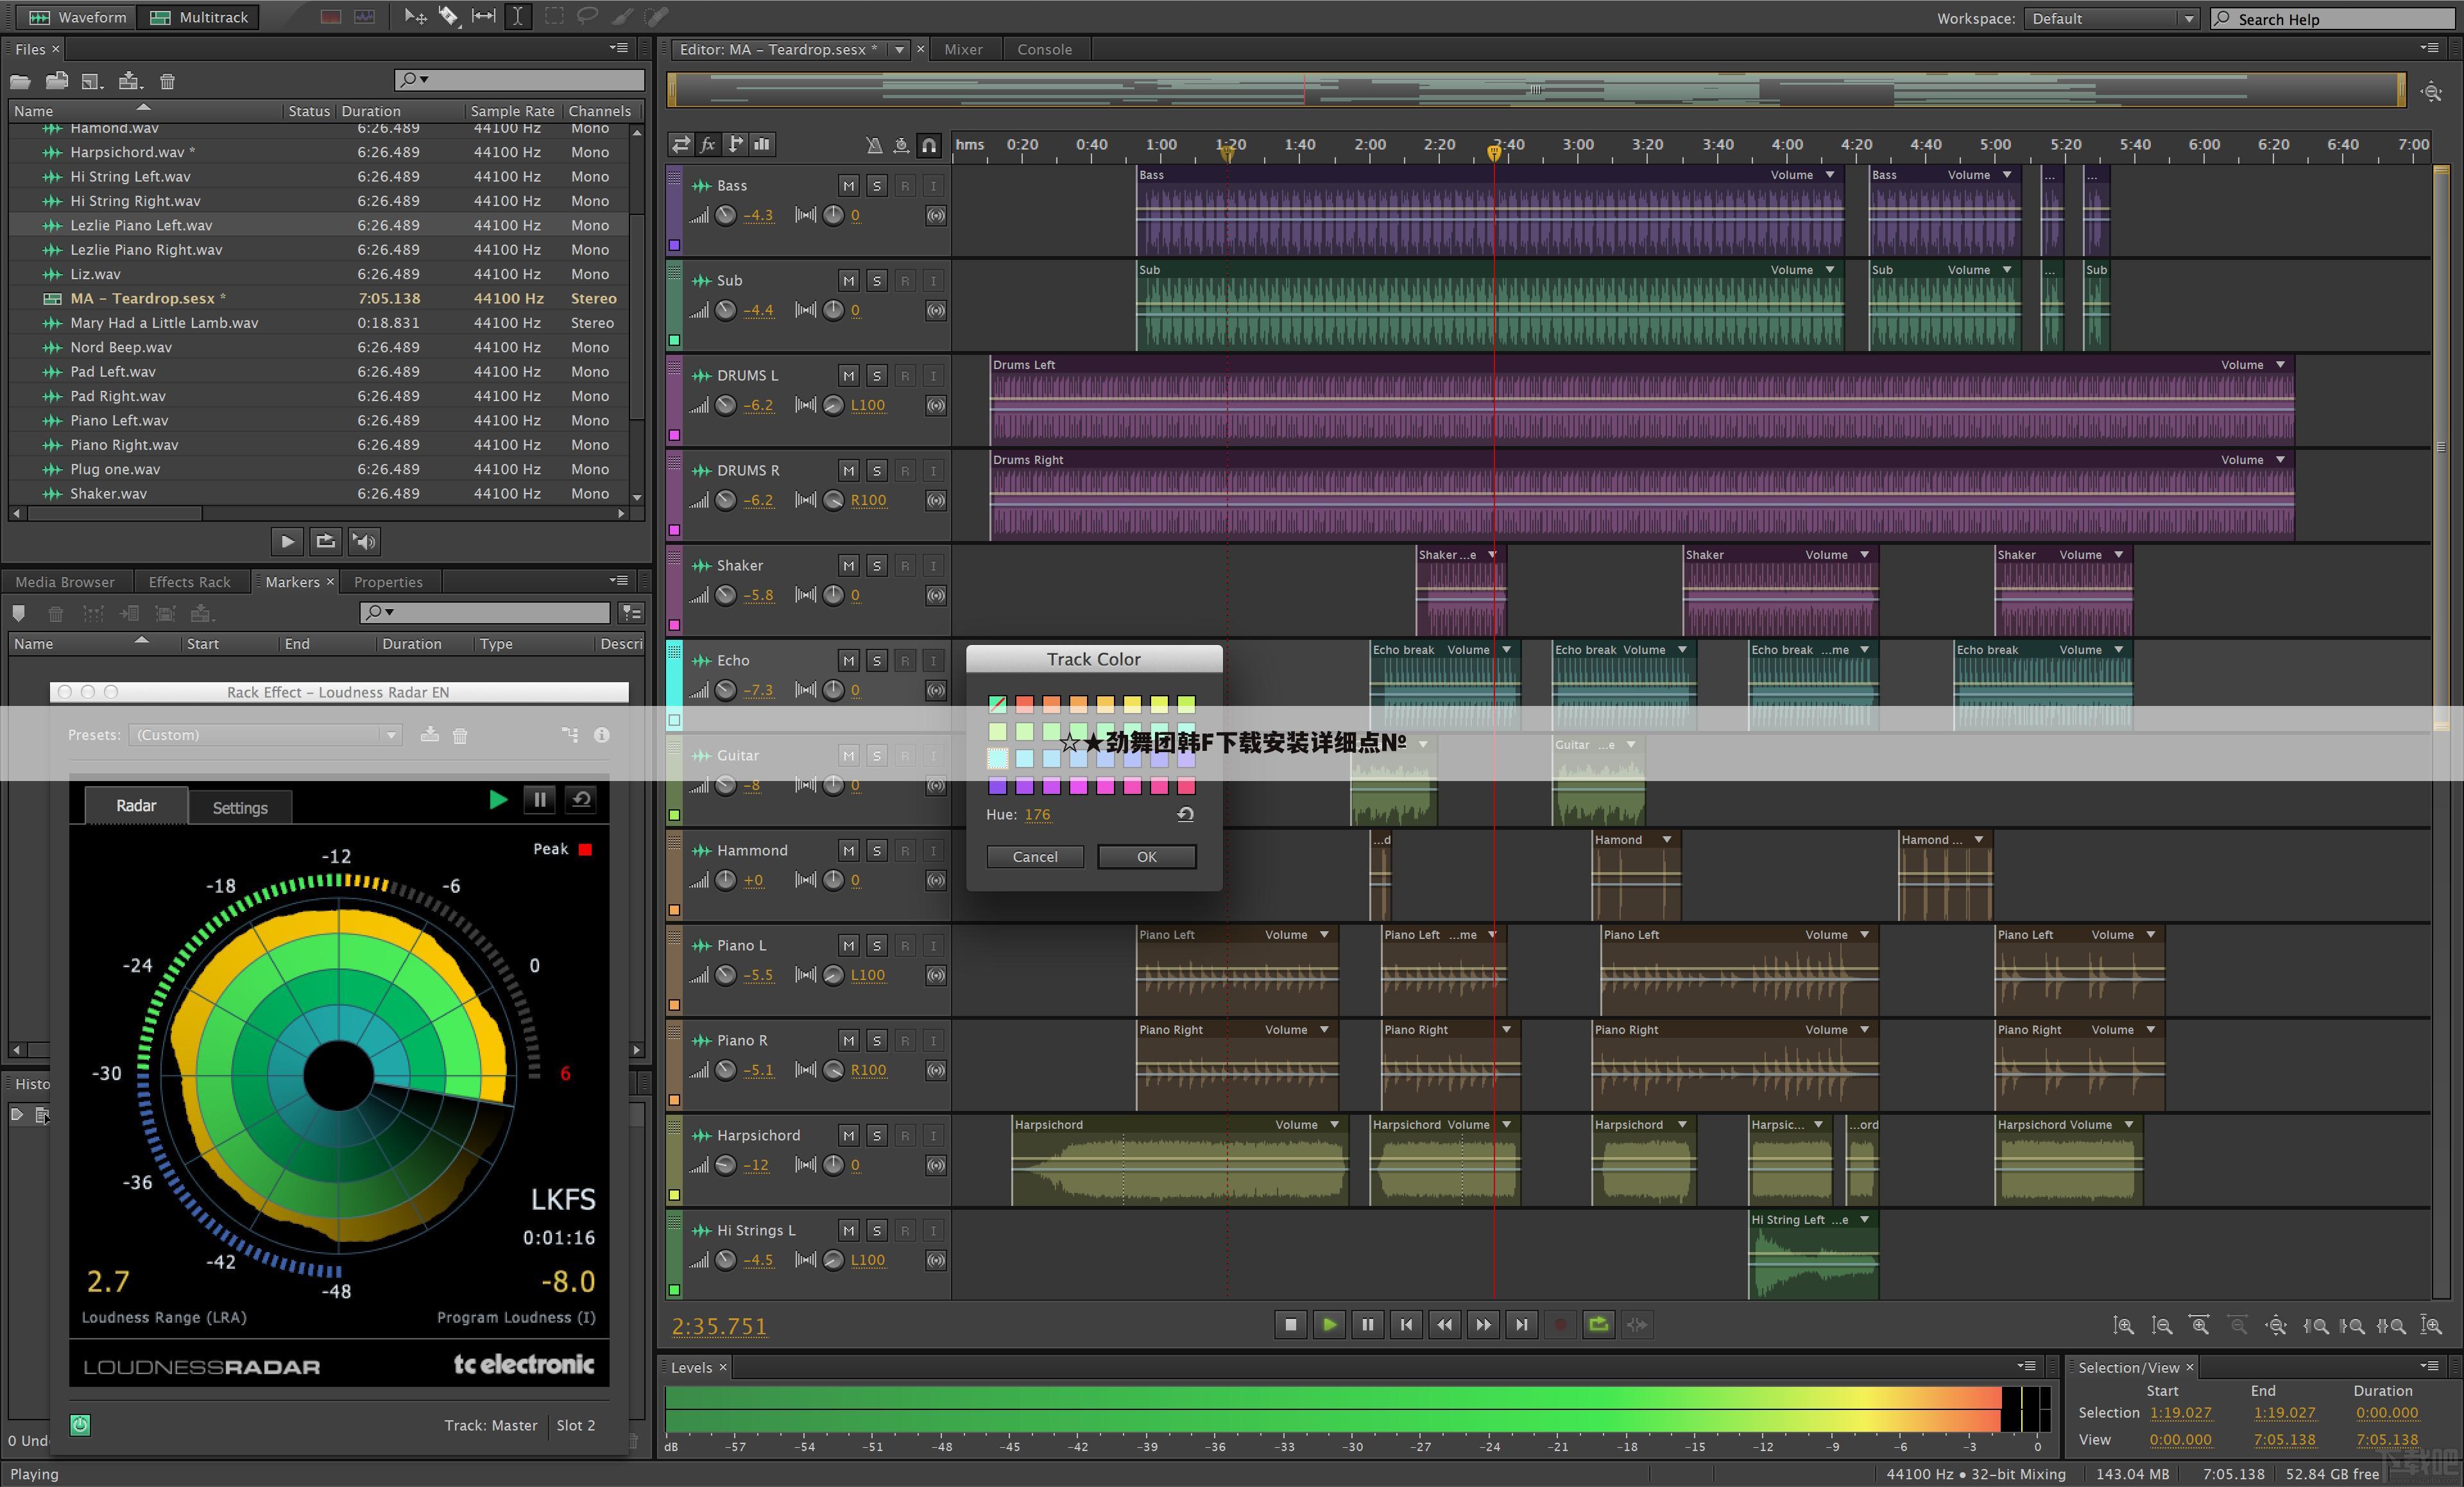Click Rewind in transport
This screenshot has width=2464, height=1487.
tap(1444, 1326)
